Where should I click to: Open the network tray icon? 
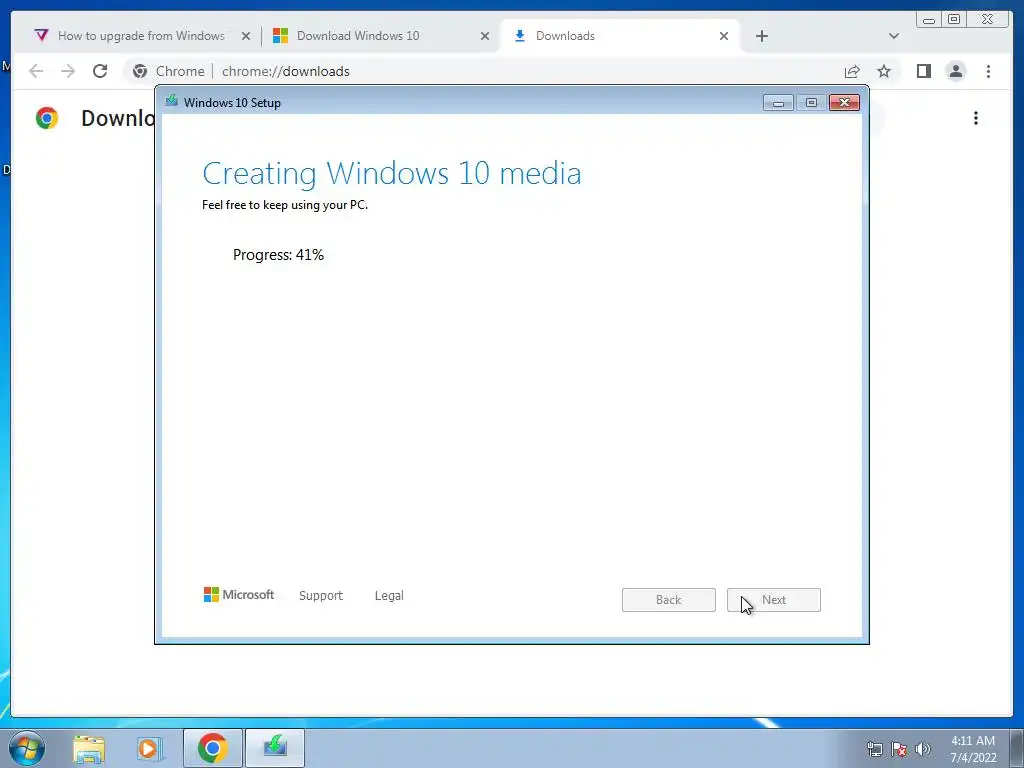click(x=874, y=749)
